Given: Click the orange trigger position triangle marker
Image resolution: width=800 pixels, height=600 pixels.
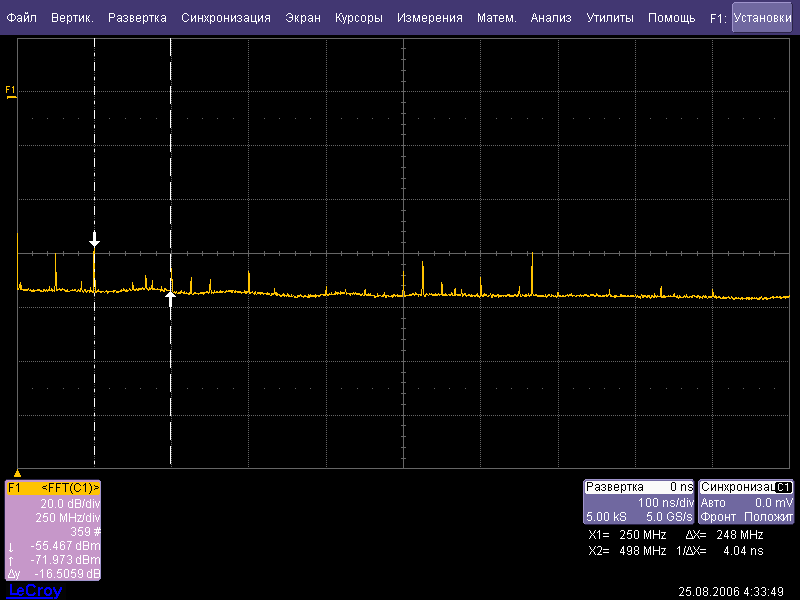Looking at the screenshot, I should click(17, 472).
